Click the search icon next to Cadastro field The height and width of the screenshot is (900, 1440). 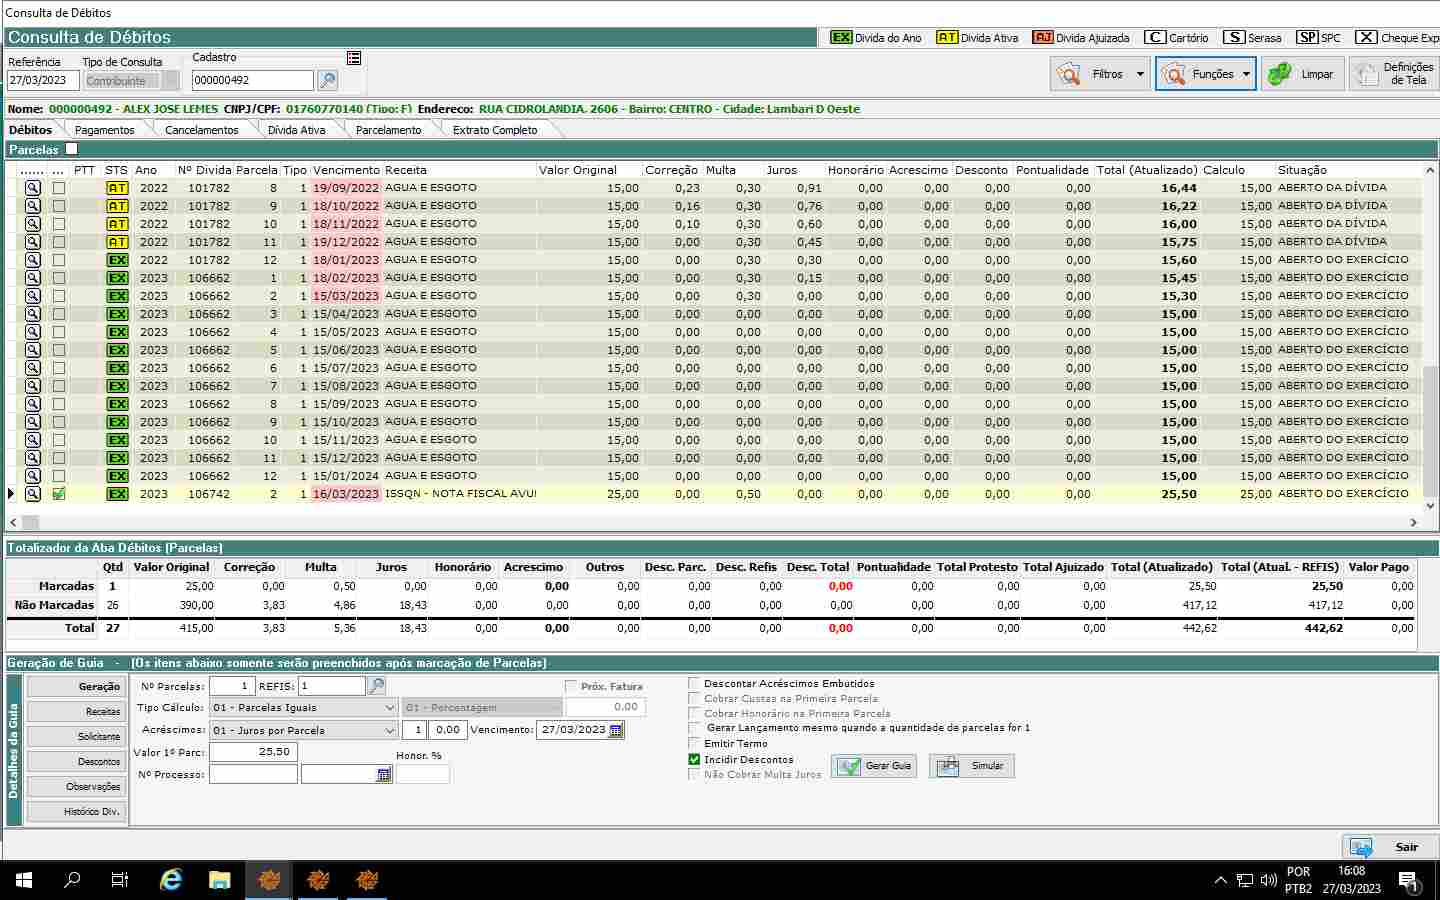coord(327,80)
